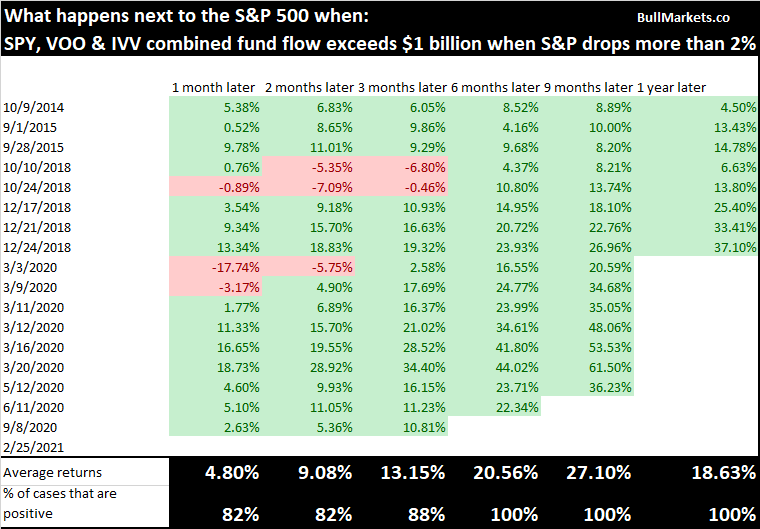Select the "1 month later" column header
Screen dimensions: 760x529
pyautogui.click(x=214, y=87)
